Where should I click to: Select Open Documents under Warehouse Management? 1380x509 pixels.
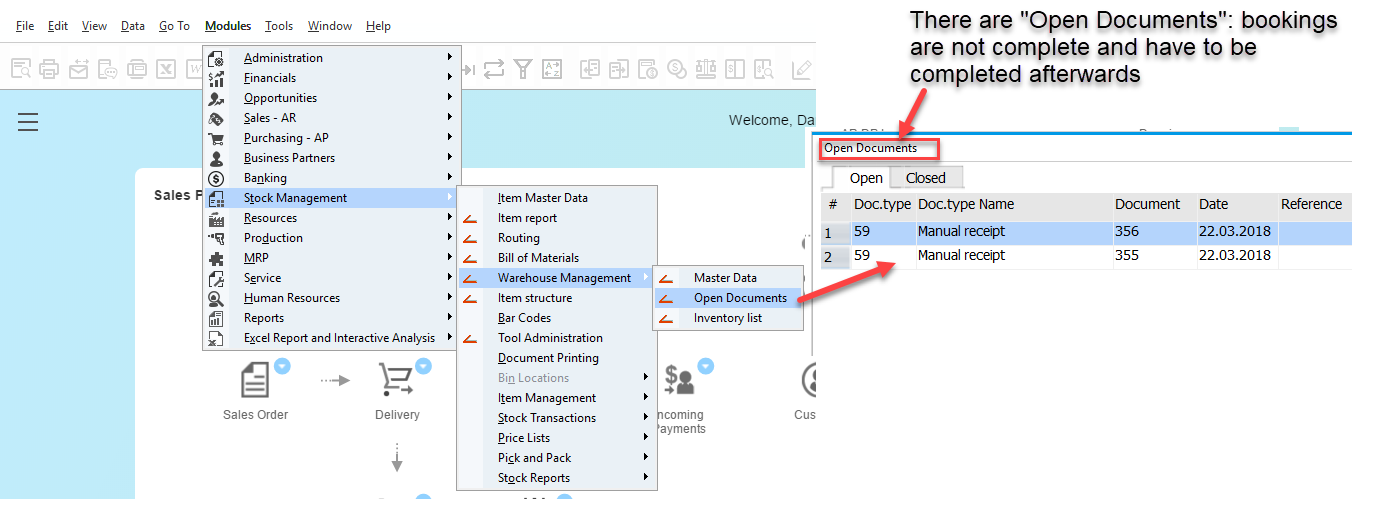coord(728,298)
